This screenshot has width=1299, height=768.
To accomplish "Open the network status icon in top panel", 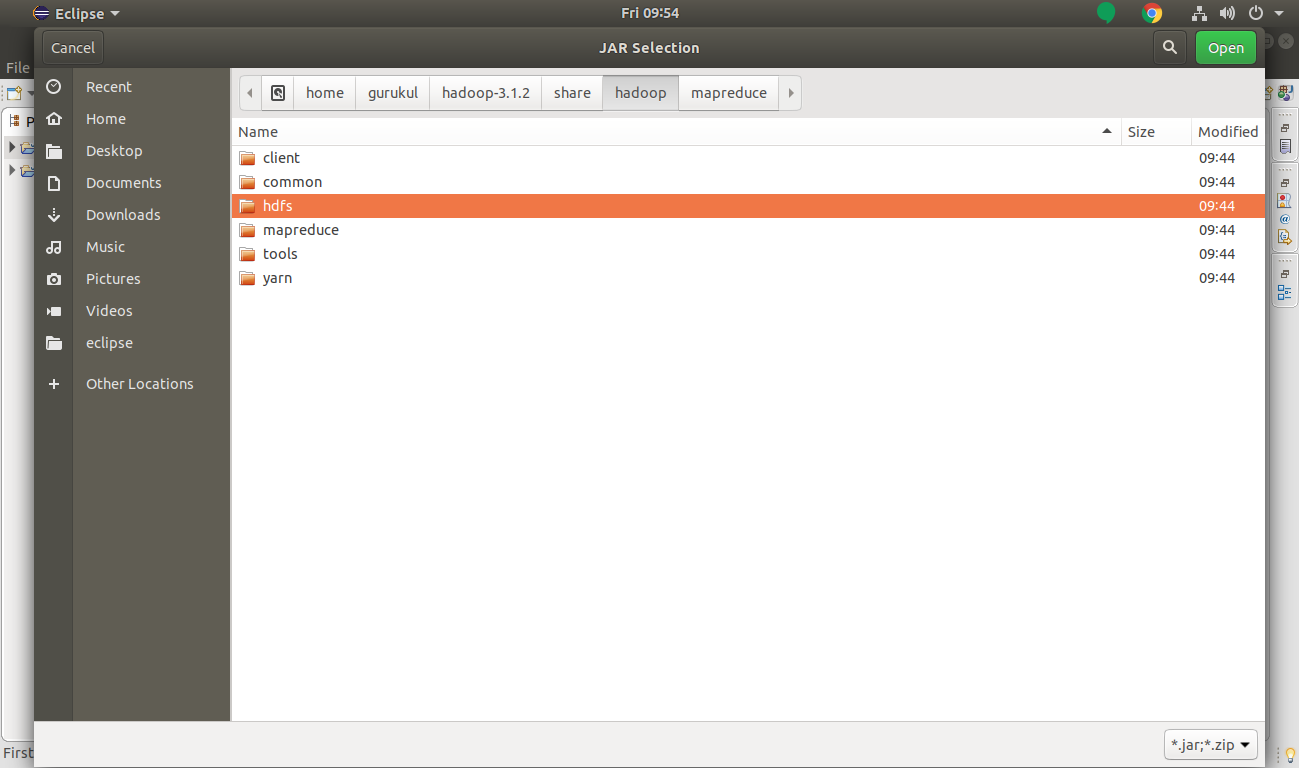I will pos(1200,14).
